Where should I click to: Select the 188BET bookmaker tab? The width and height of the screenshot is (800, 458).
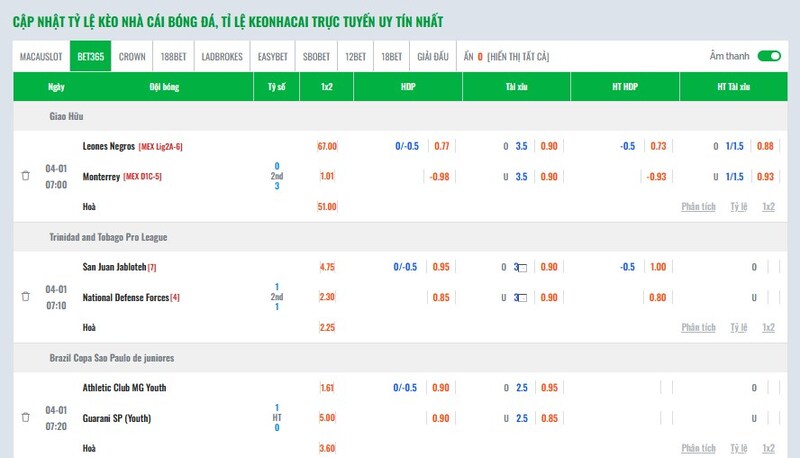pyautogui.click(x=173, y=57)
